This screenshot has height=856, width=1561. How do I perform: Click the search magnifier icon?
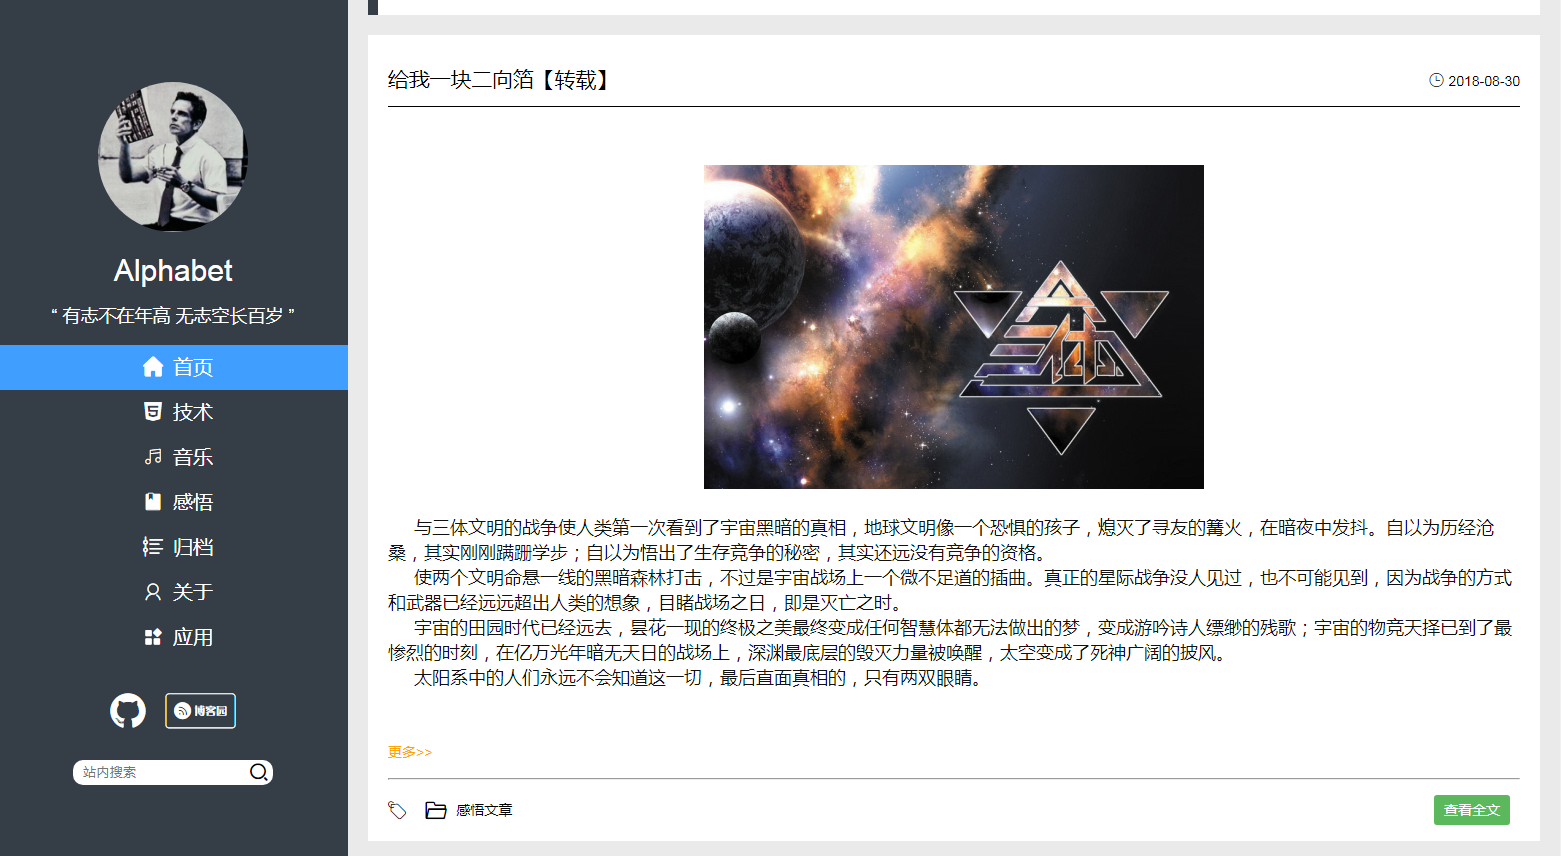click(258, 772)
